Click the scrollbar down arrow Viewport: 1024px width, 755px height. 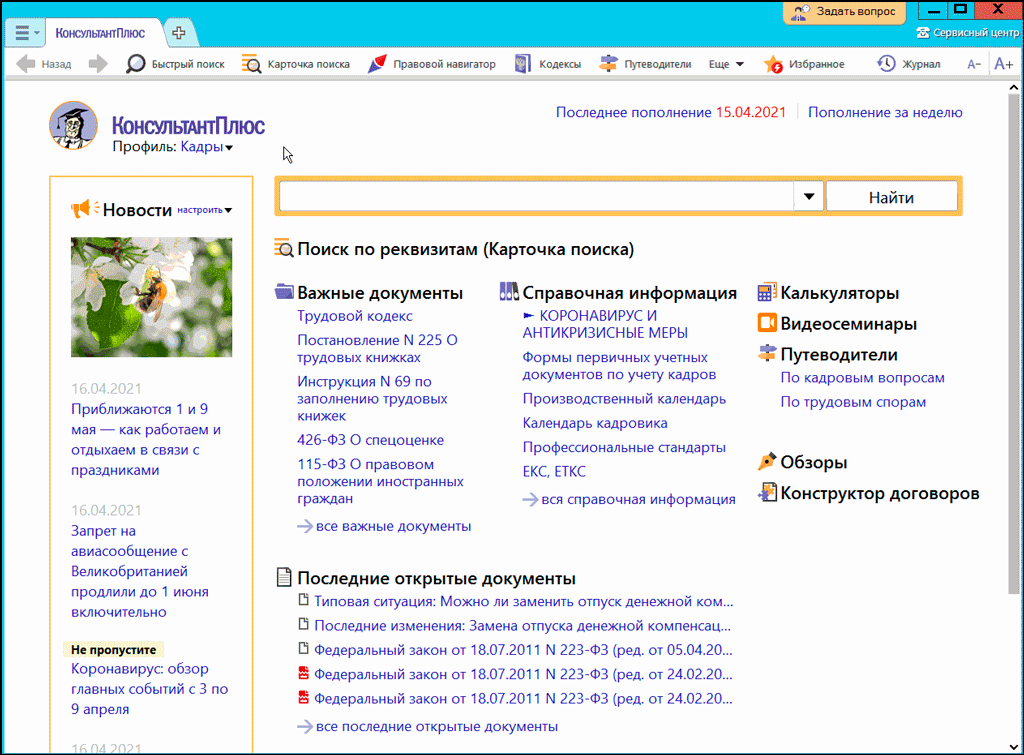[1014, 747]
